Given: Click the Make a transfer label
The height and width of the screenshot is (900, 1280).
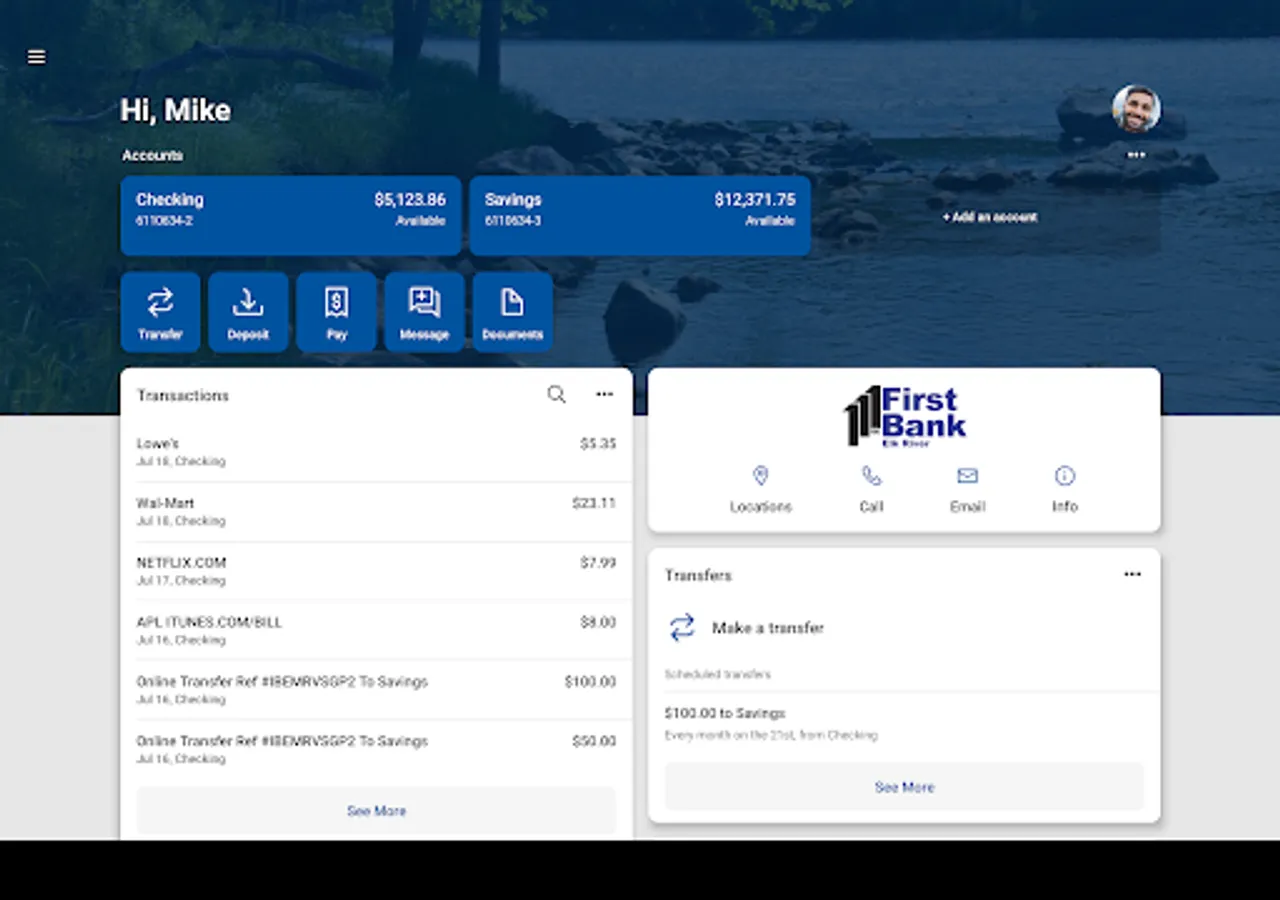Looking at the screenshot, I should click(x=768, y=628).
